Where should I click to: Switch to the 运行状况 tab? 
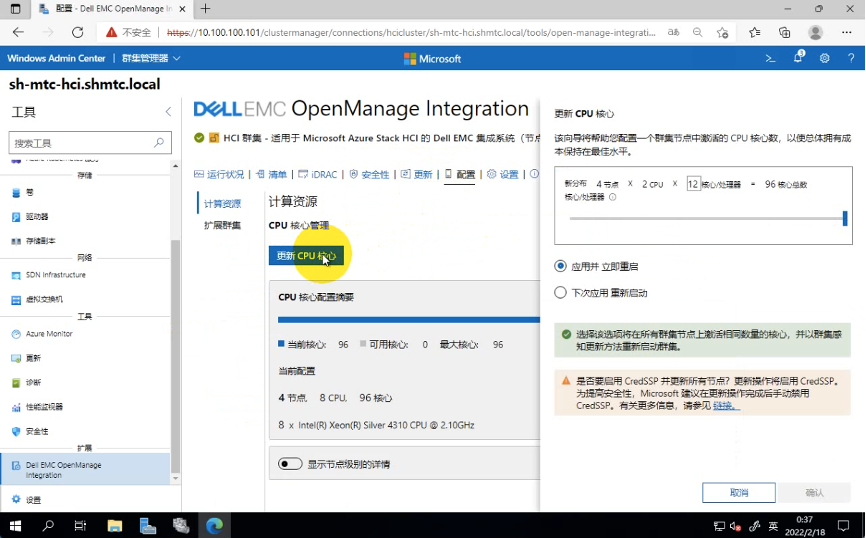tap(219, 175)
